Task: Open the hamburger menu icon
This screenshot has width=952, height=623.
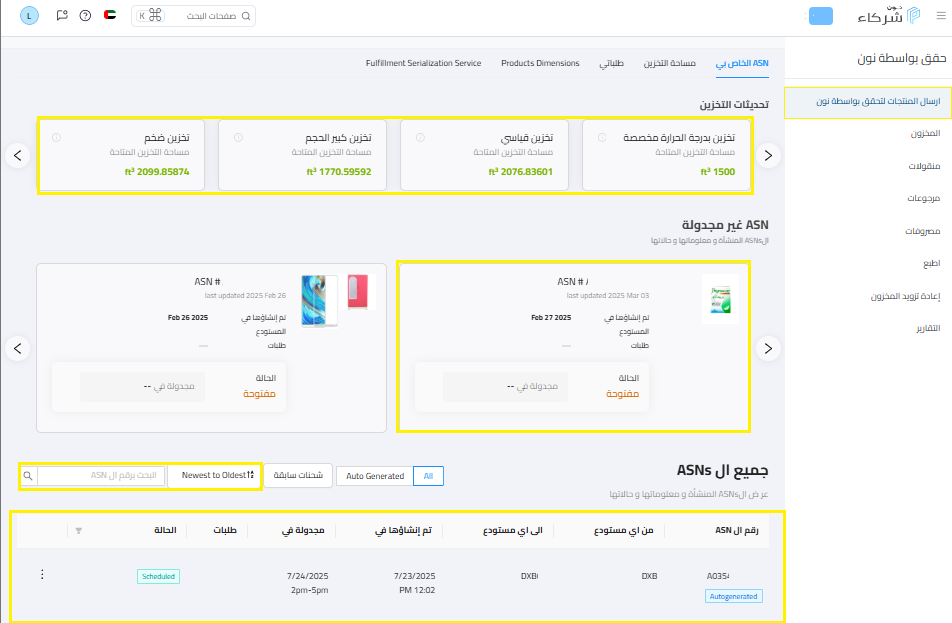Action: point(940,16)
